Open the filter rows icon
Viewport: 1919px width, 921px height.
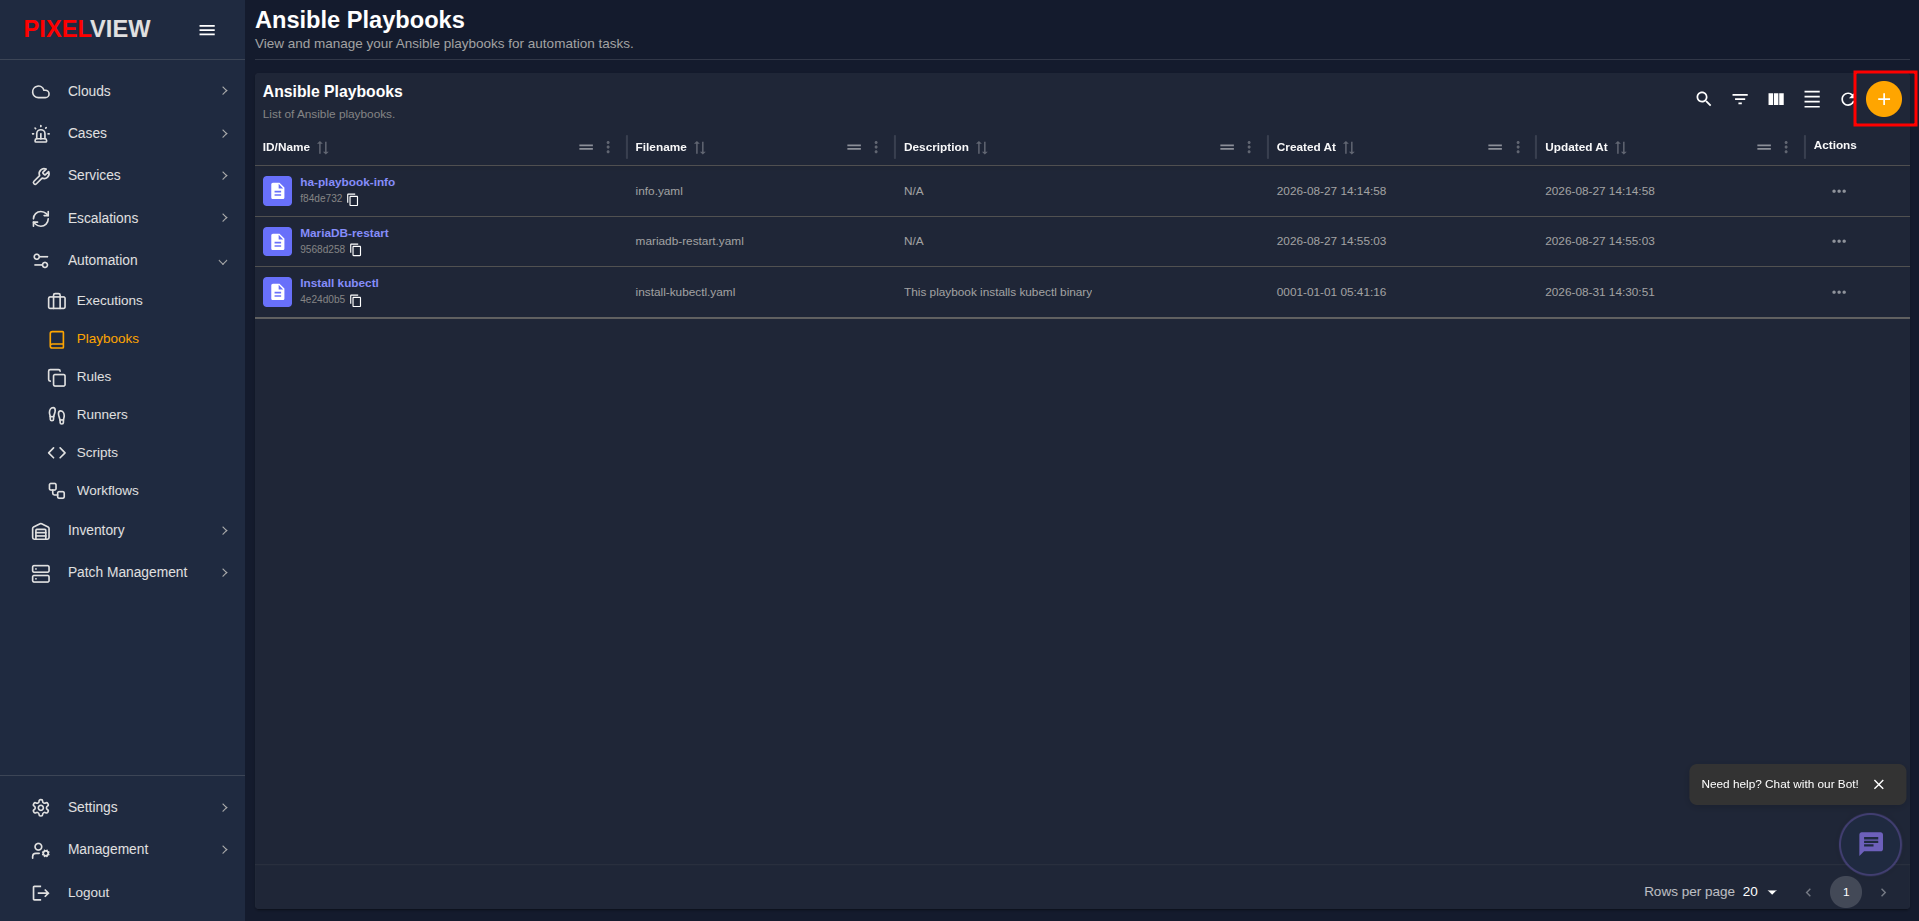click(x=1740, y=99)
